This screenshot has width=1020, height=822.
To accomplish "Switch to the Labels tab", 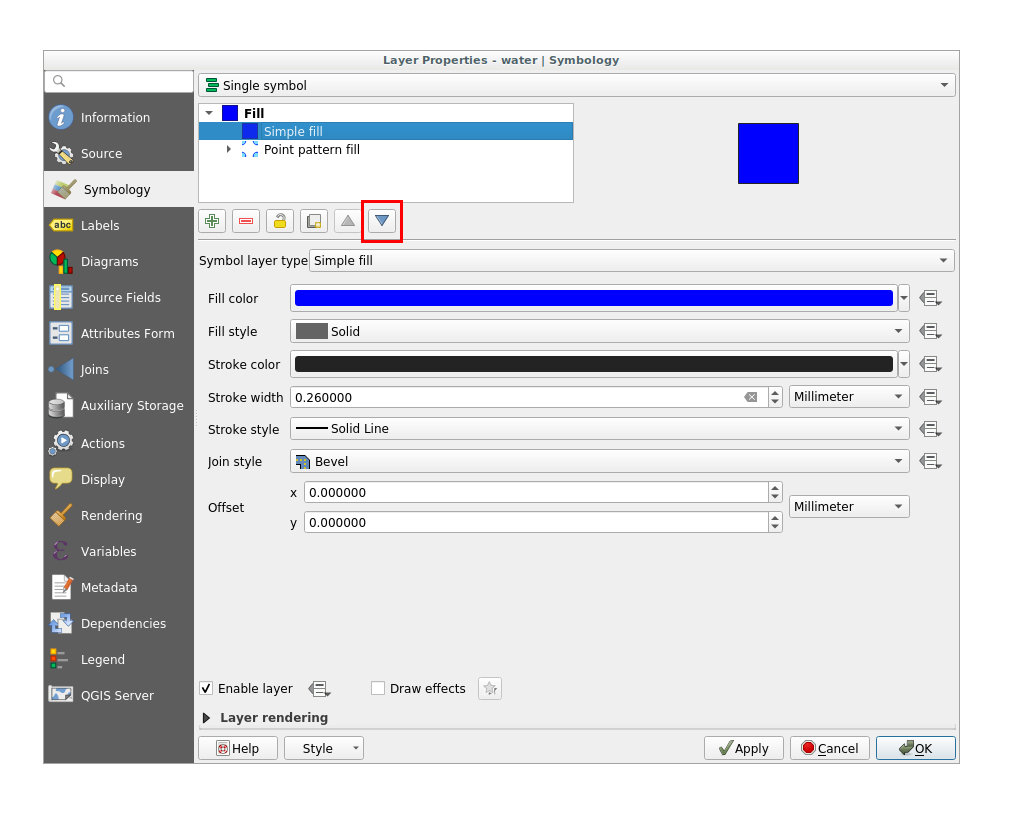I will [x=99, y=226].
